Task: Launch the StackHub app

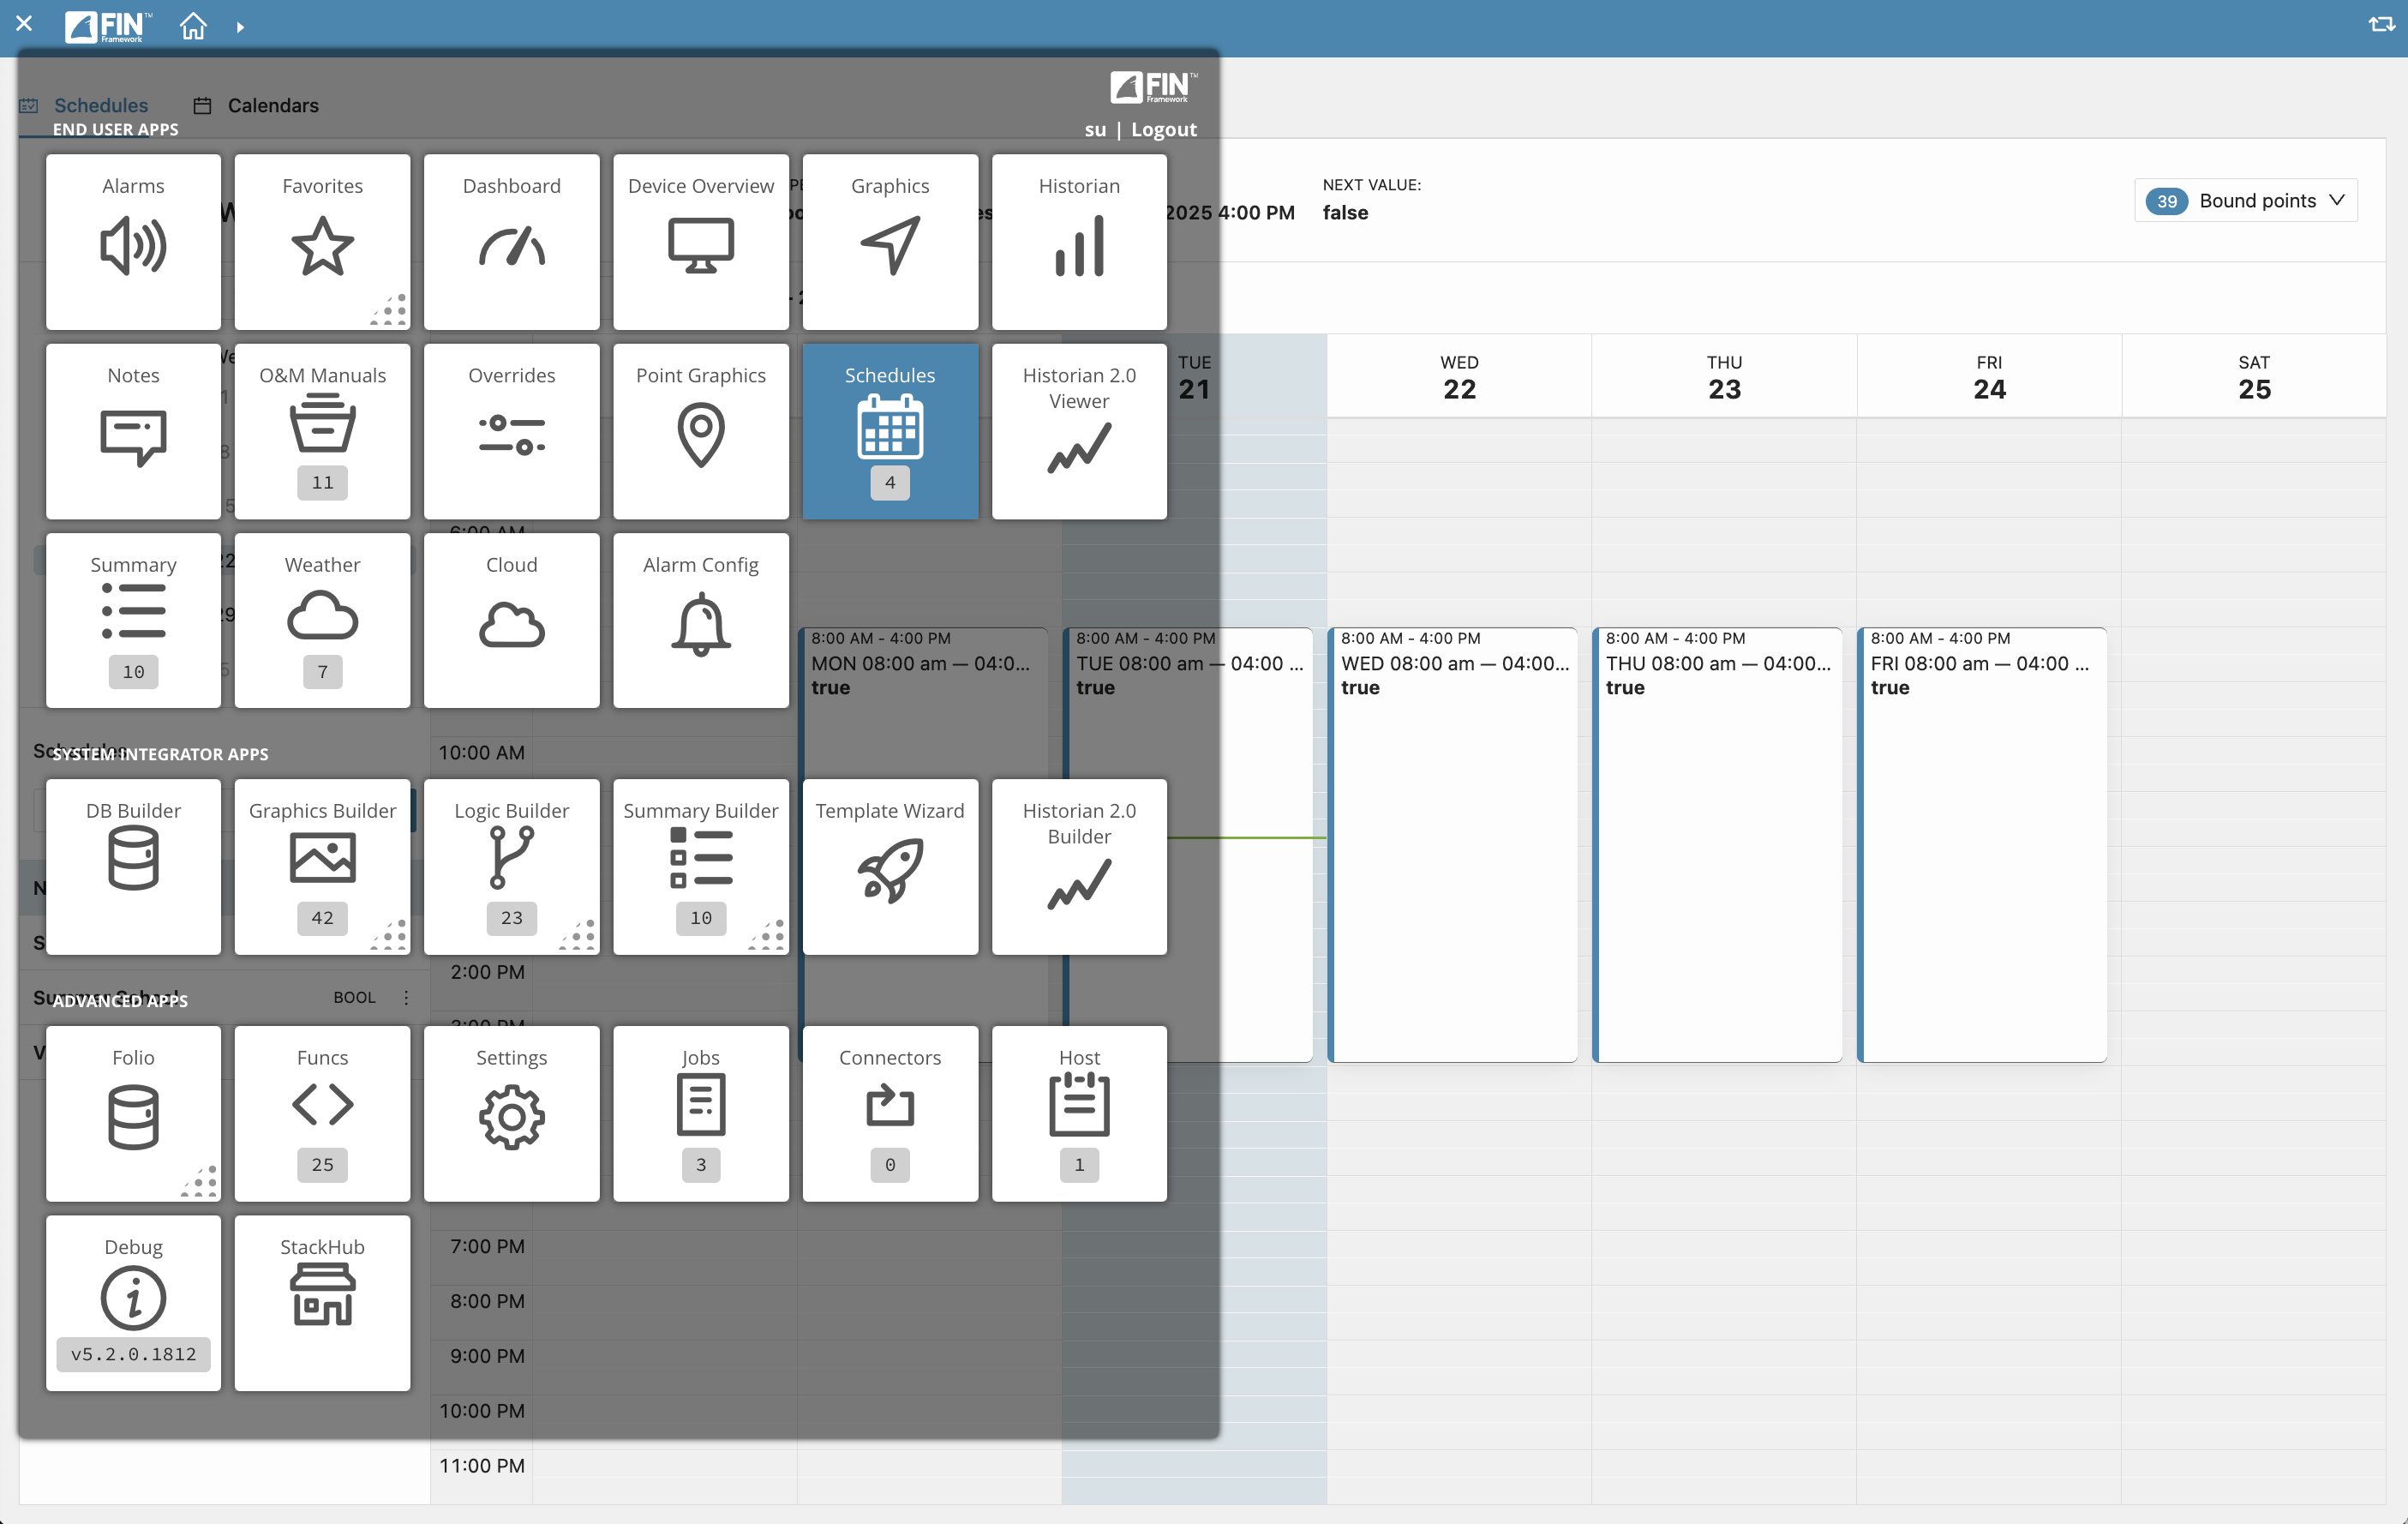Action: coord(322,1302)
